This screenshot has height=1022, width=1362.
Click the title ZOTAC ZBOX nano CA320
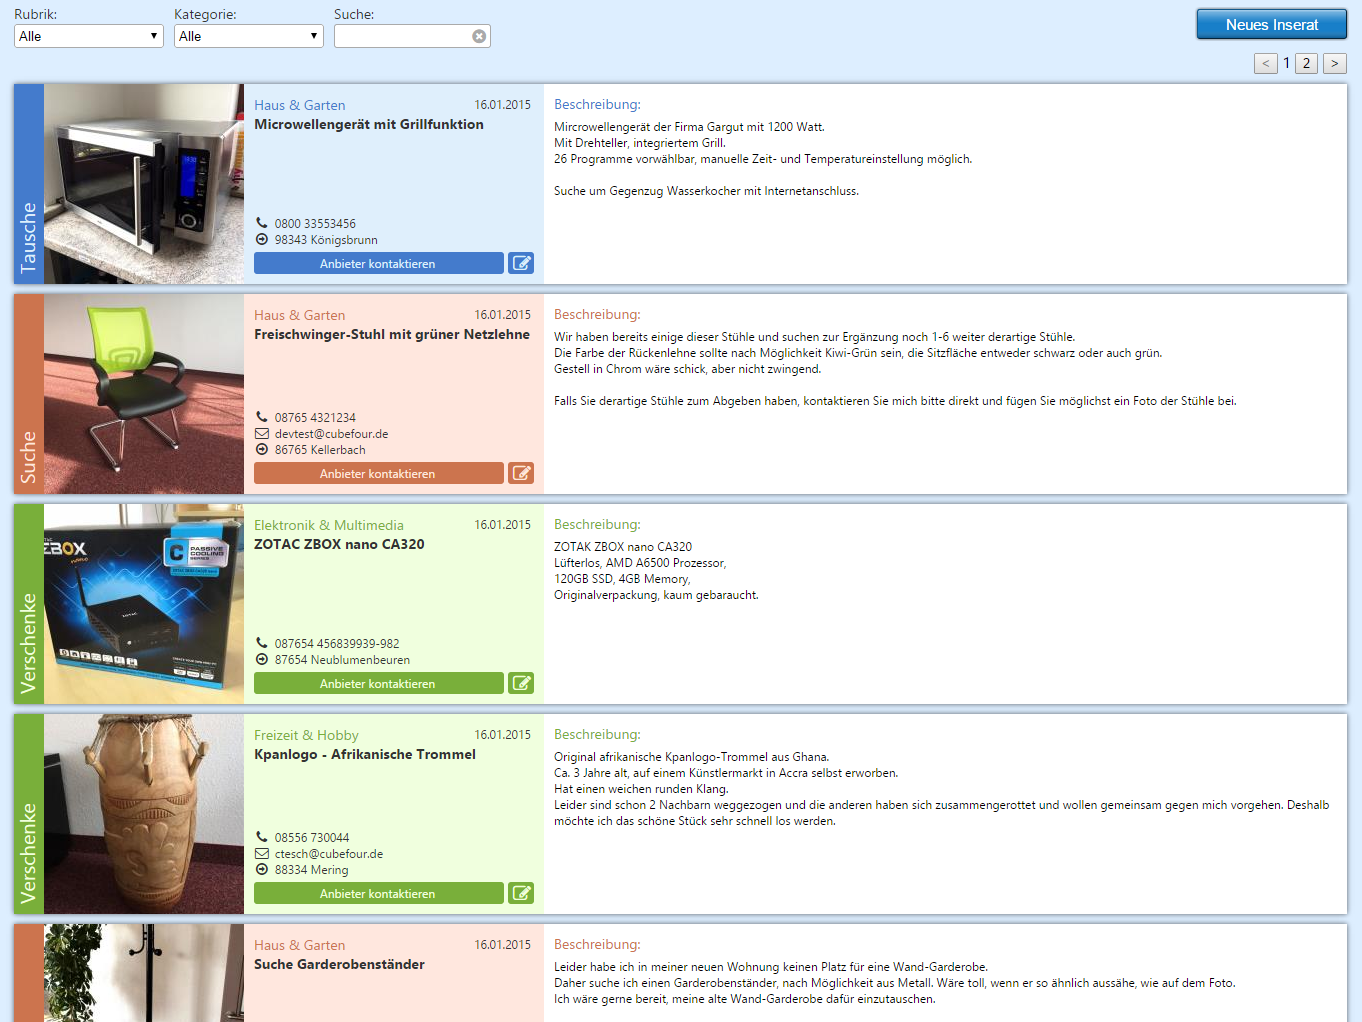(x=339, y=544)
